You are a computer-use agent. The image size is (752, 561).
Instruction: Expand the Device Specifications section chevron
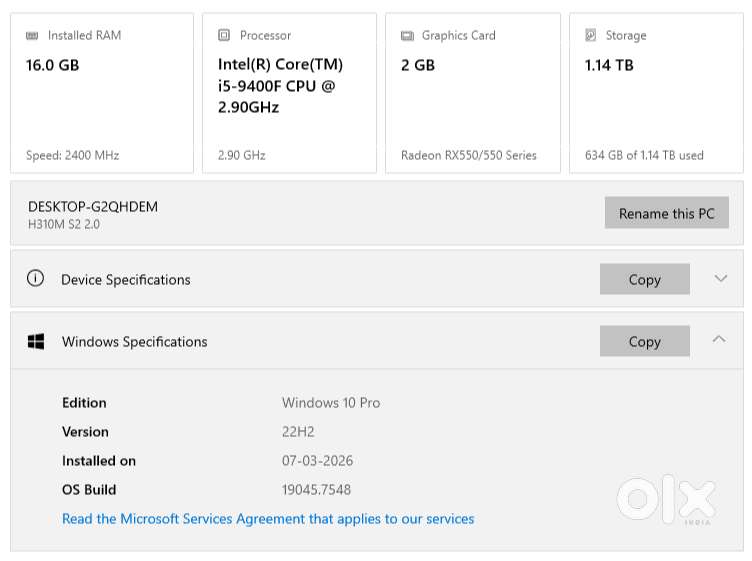720,279
